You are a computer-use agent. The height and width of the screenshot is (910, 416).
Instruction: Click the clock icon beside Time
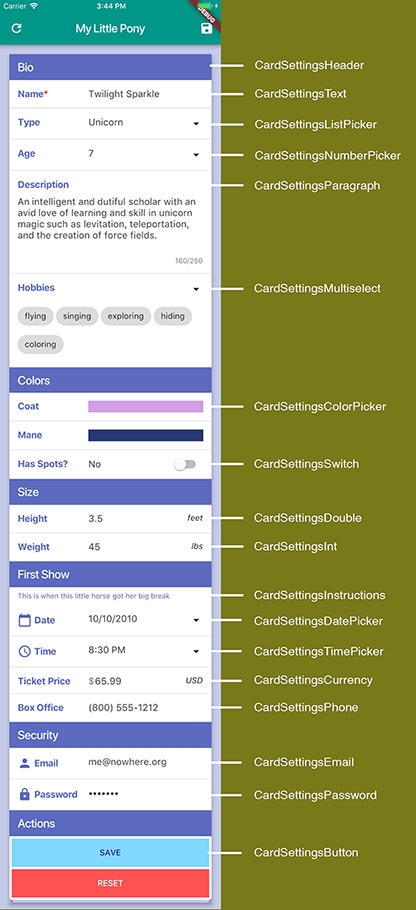point(24,651)
